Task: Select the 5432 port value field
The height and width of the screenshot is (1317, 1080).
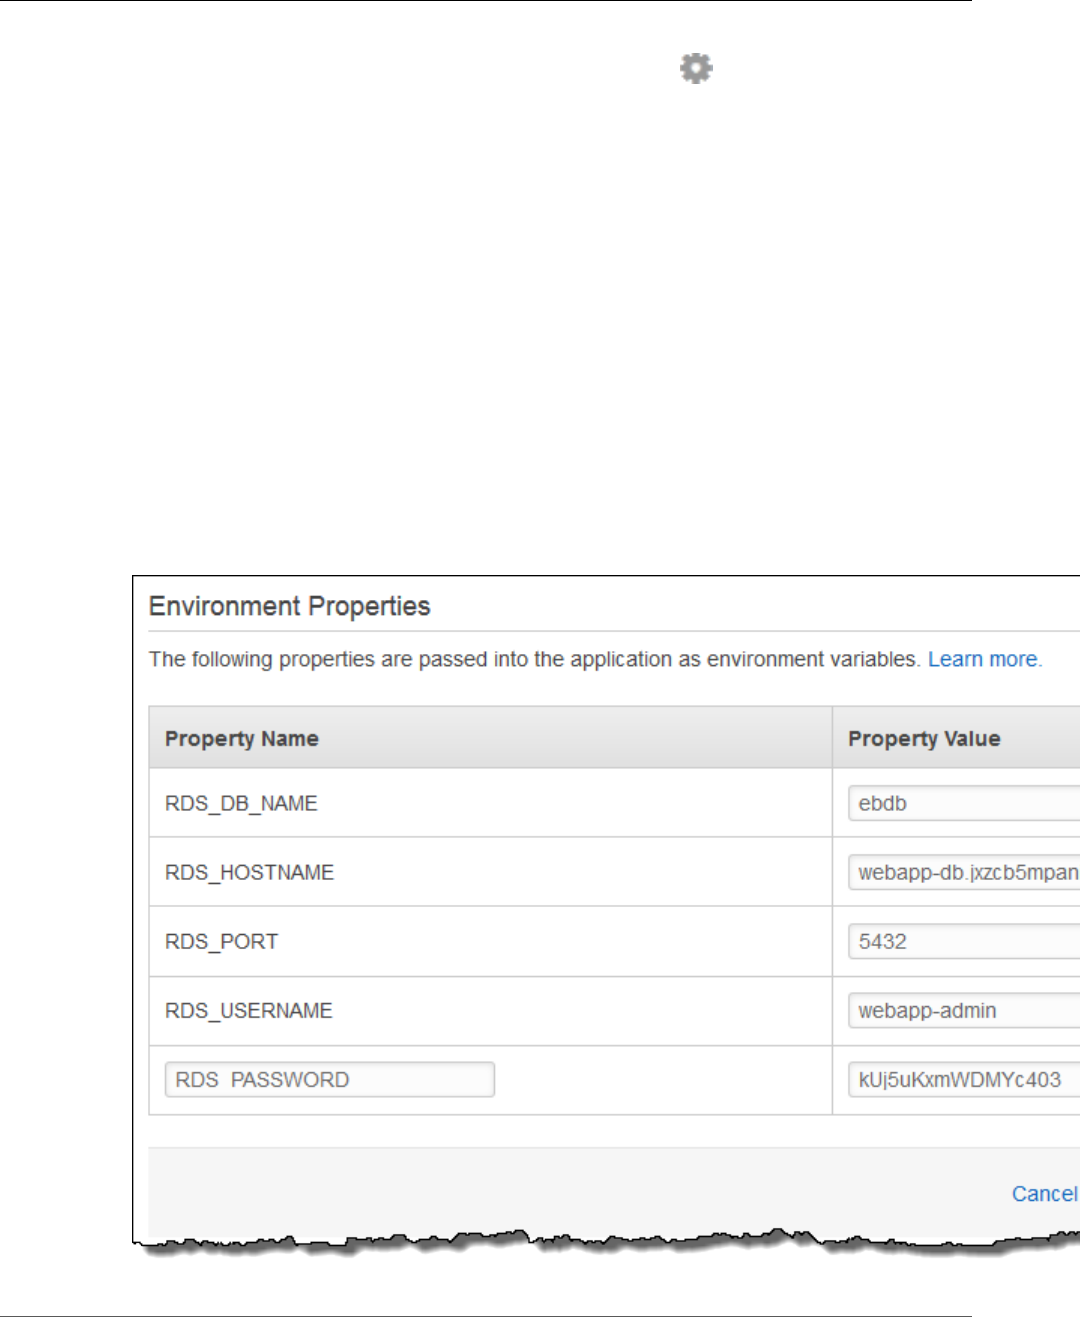Action: point(964,941)
